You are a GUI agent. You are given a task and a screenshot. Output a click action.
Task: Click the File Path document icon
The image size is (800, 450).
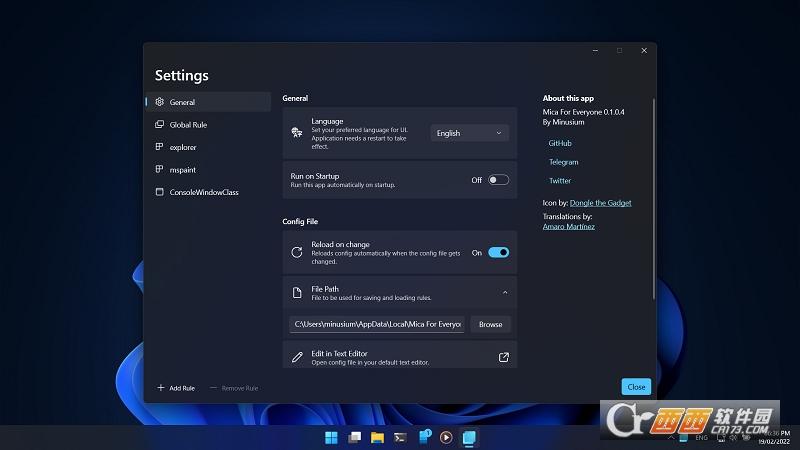[x=297, y=292]
